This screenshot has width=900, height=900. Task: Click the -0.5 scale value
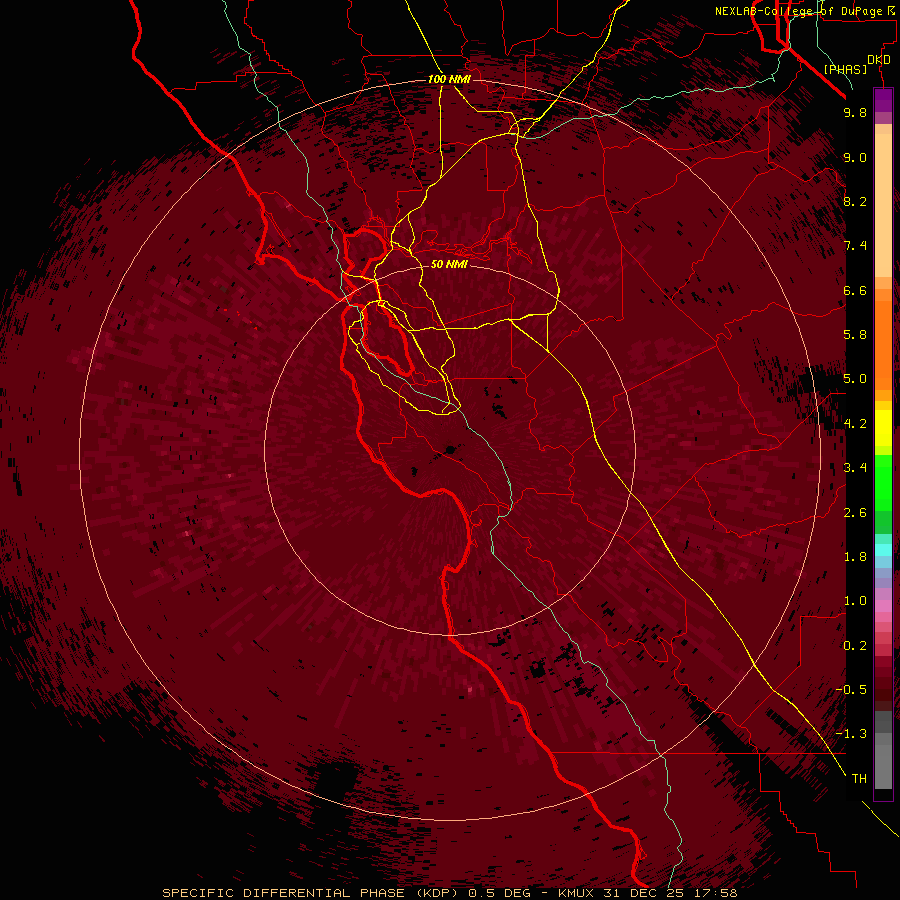point(851,690)
